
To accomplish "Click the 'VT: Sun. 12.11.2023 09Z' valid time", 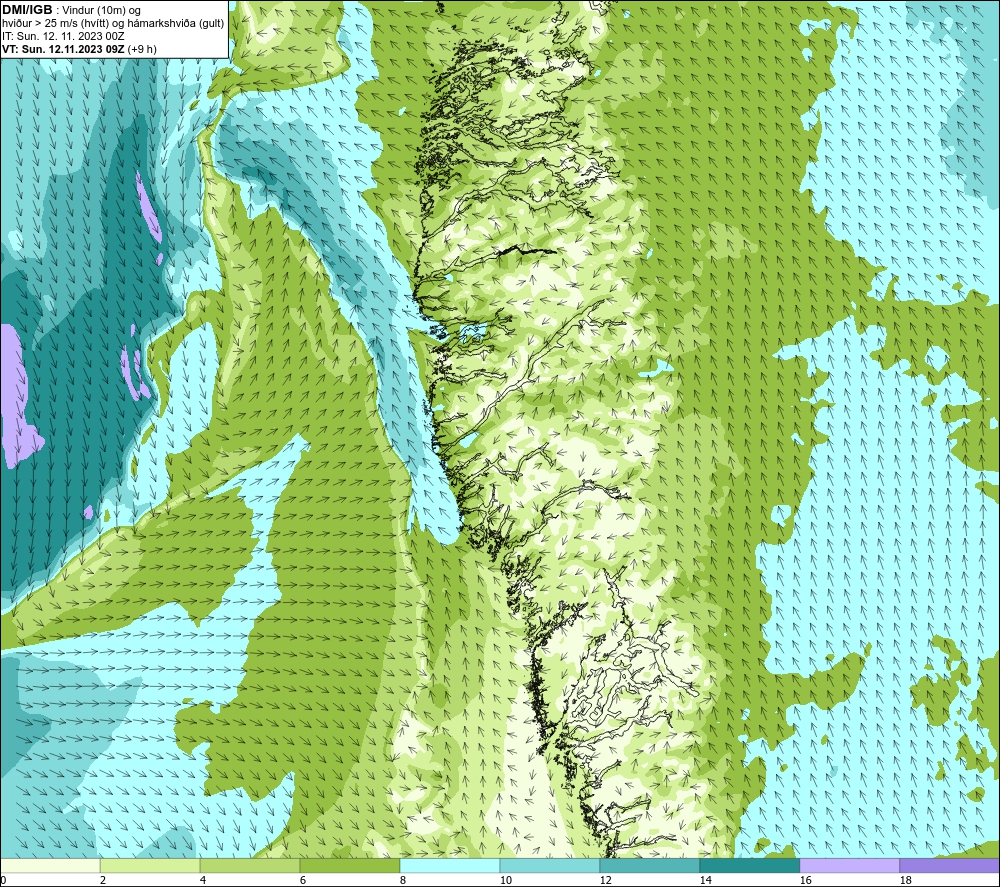I will pyautogui.click(x=63, y=49).
